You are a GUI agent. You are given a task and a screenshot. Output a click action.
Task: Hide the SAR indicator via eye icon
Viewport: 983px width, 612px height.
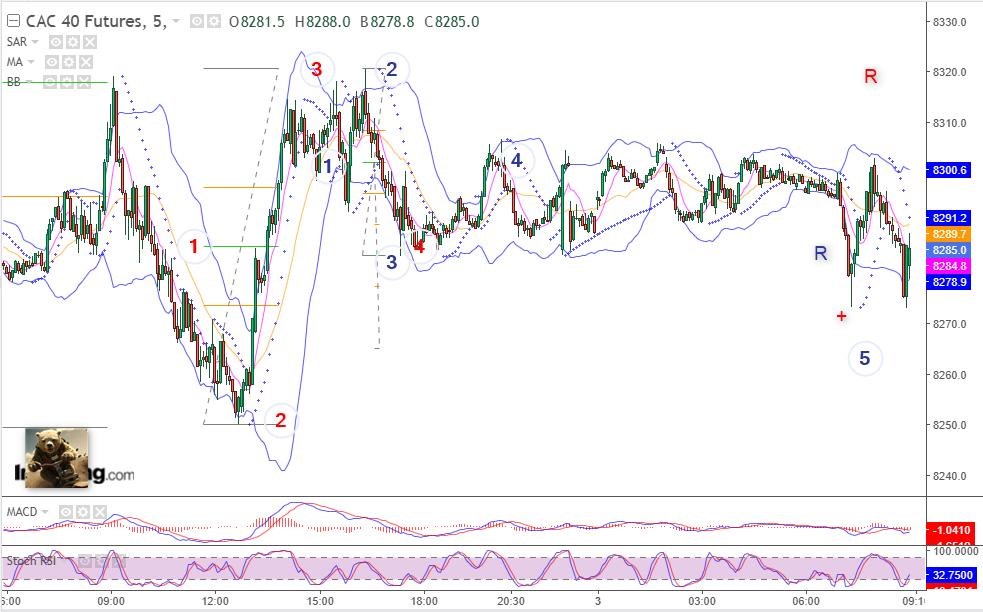click(x=56, y=42)
